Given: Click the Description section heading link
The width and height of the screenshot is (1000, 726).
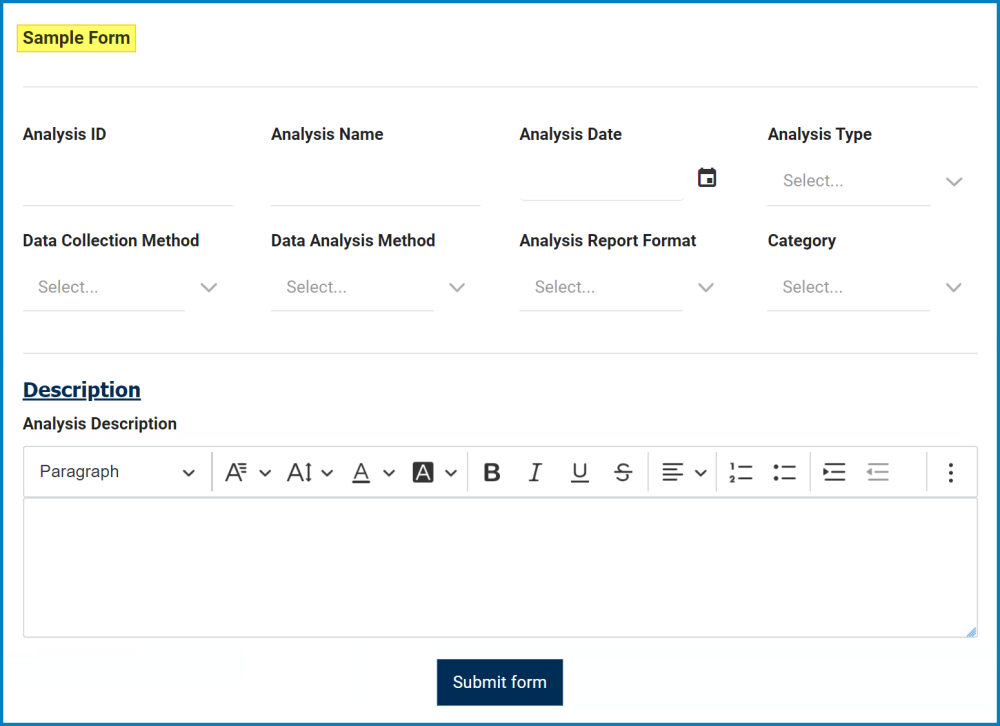Looking at the screenshot, I should point(82,390).
